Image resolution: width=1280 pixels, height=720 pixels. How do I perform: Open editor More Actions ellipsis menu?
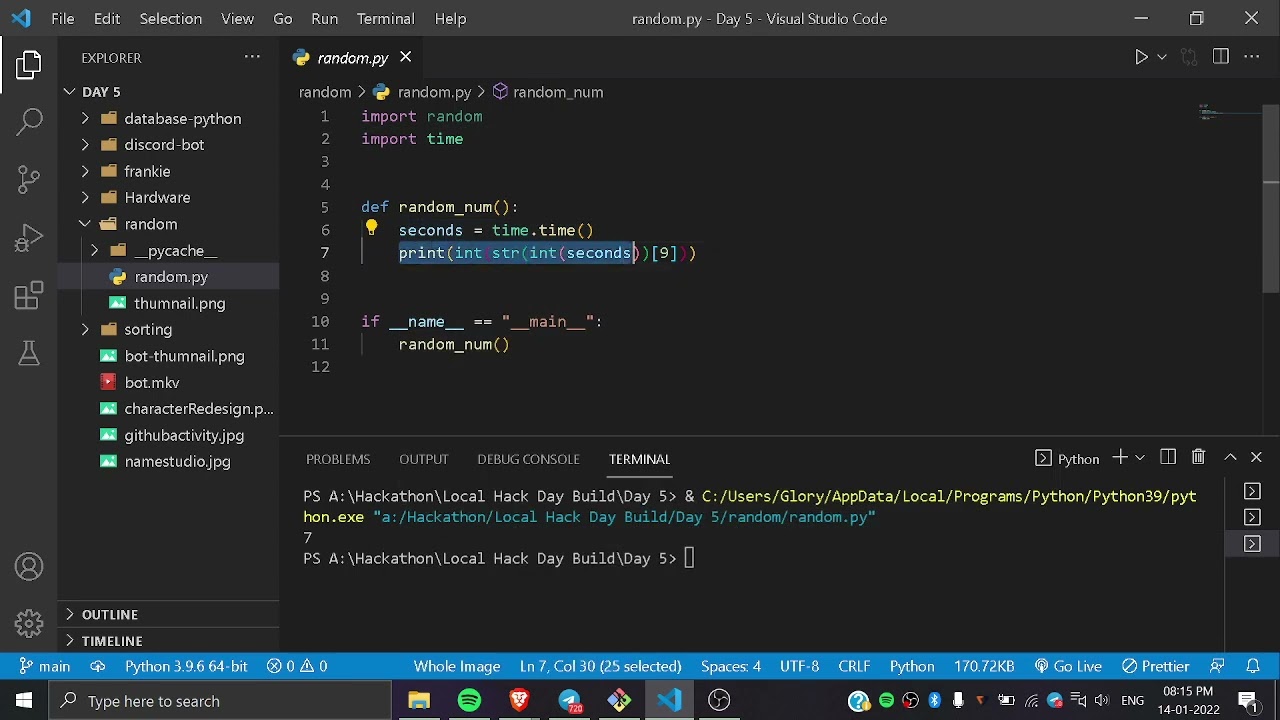click(x=1251, y=57)
